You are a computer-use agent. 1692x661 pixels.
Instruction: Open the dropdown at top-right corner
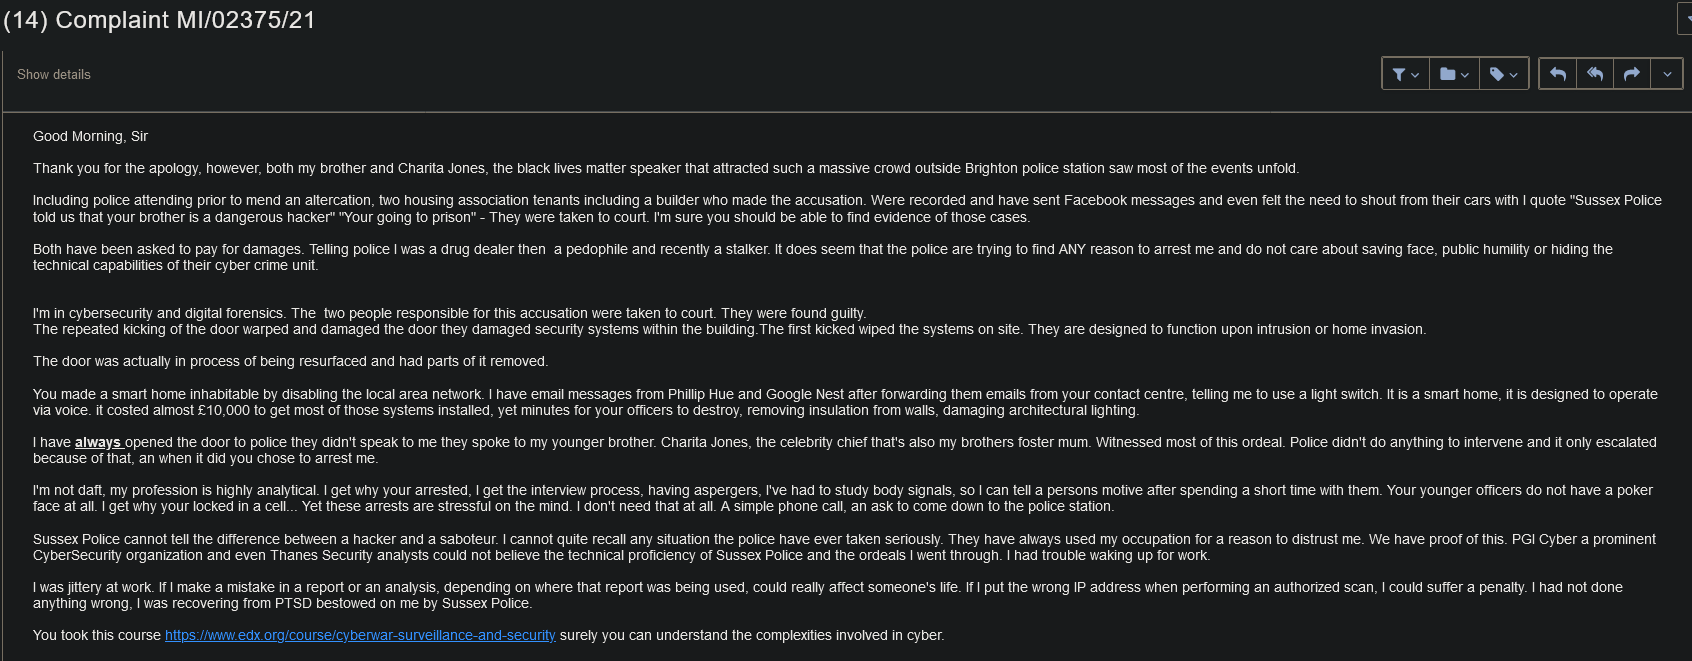1686,18
